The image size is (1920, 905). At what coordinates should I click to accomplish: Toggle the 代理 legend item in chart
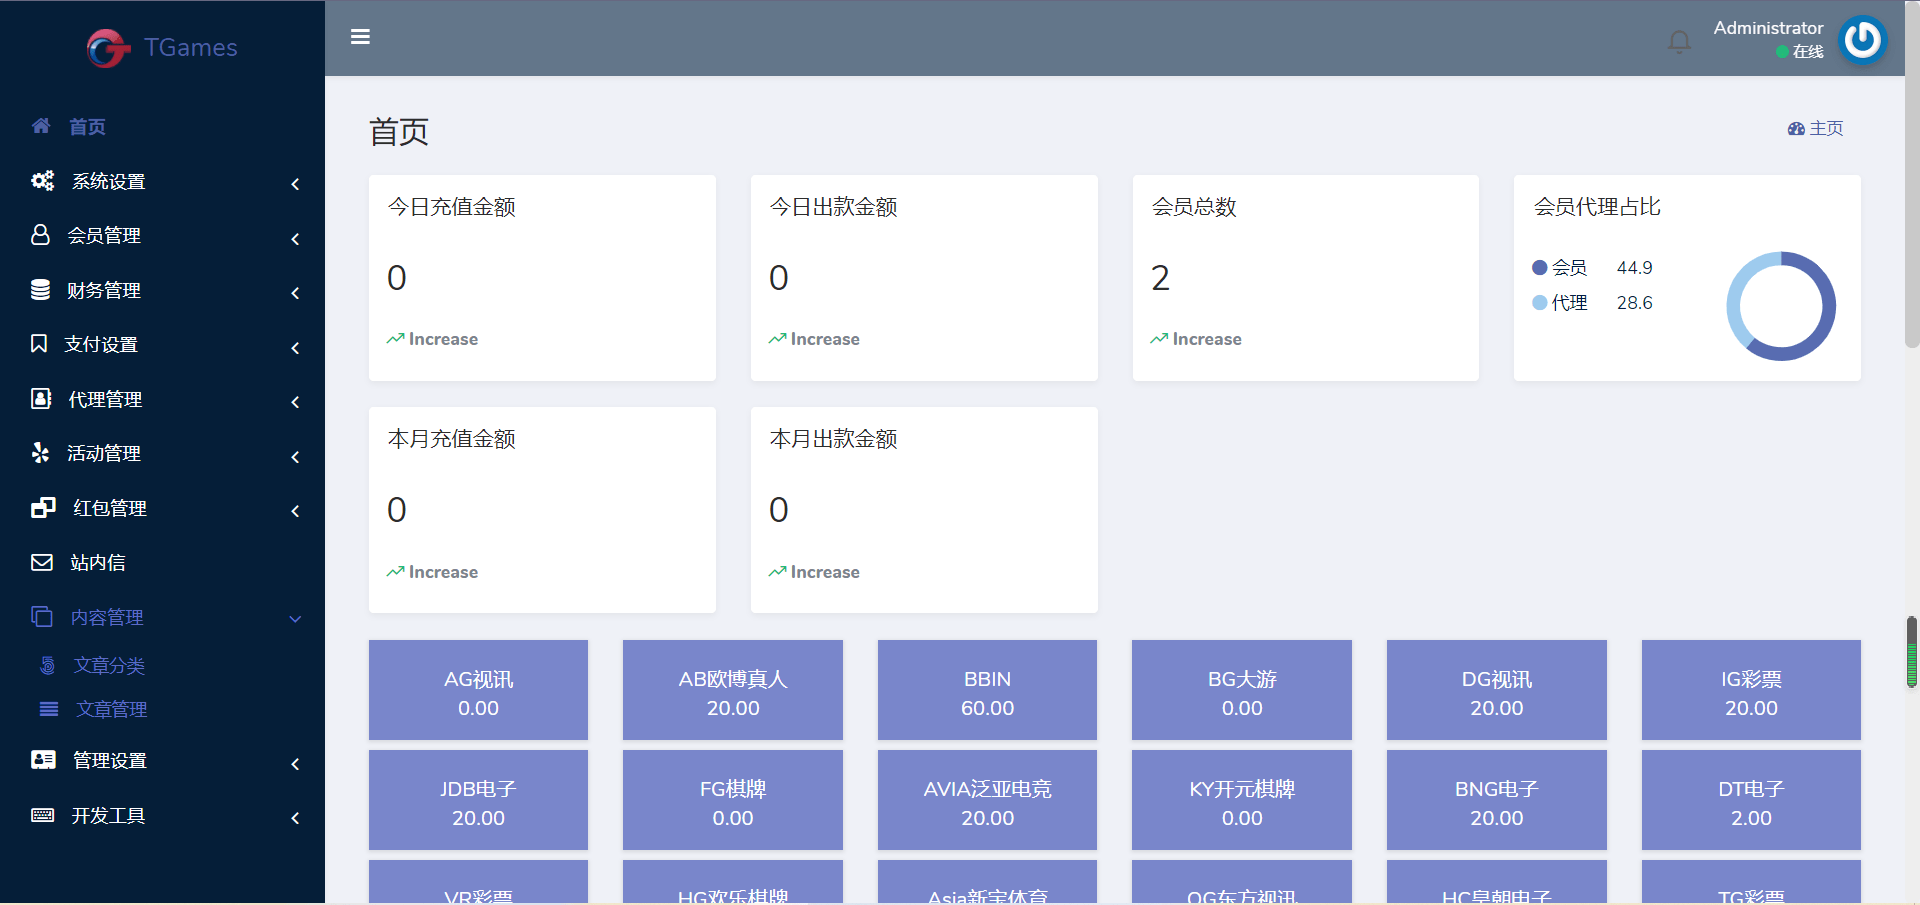point(1560,303)
